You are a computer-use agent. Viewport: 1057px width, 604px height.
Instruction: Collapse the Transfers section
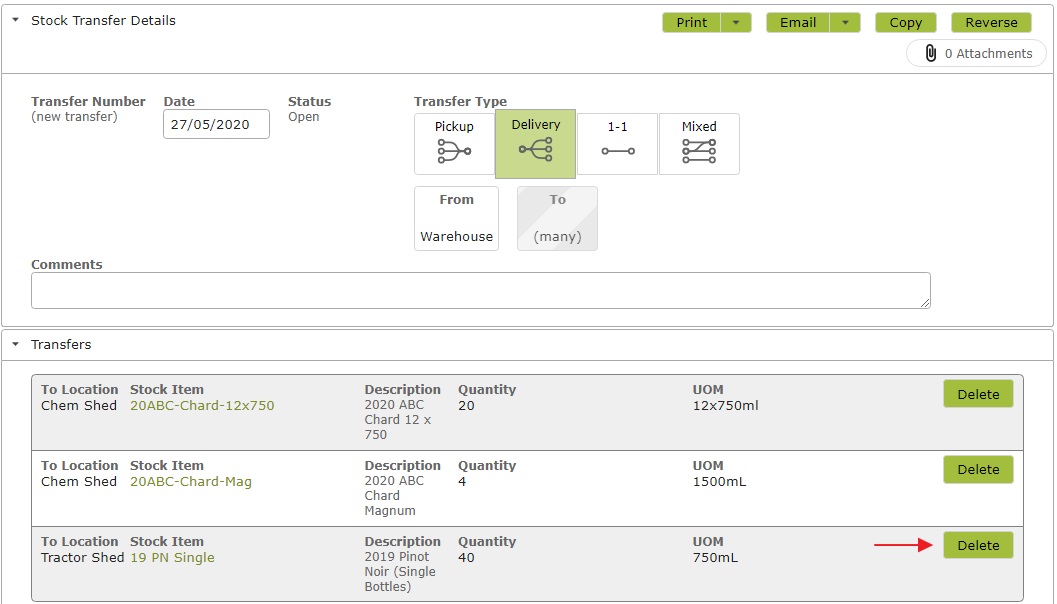pos(16,344)
